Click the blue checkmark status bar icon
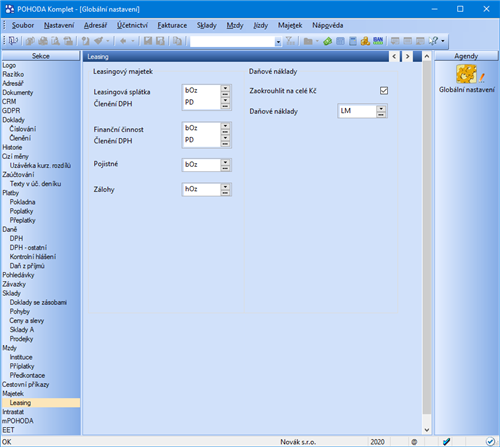Screen dimensions: 500x447 coord(447,442)
